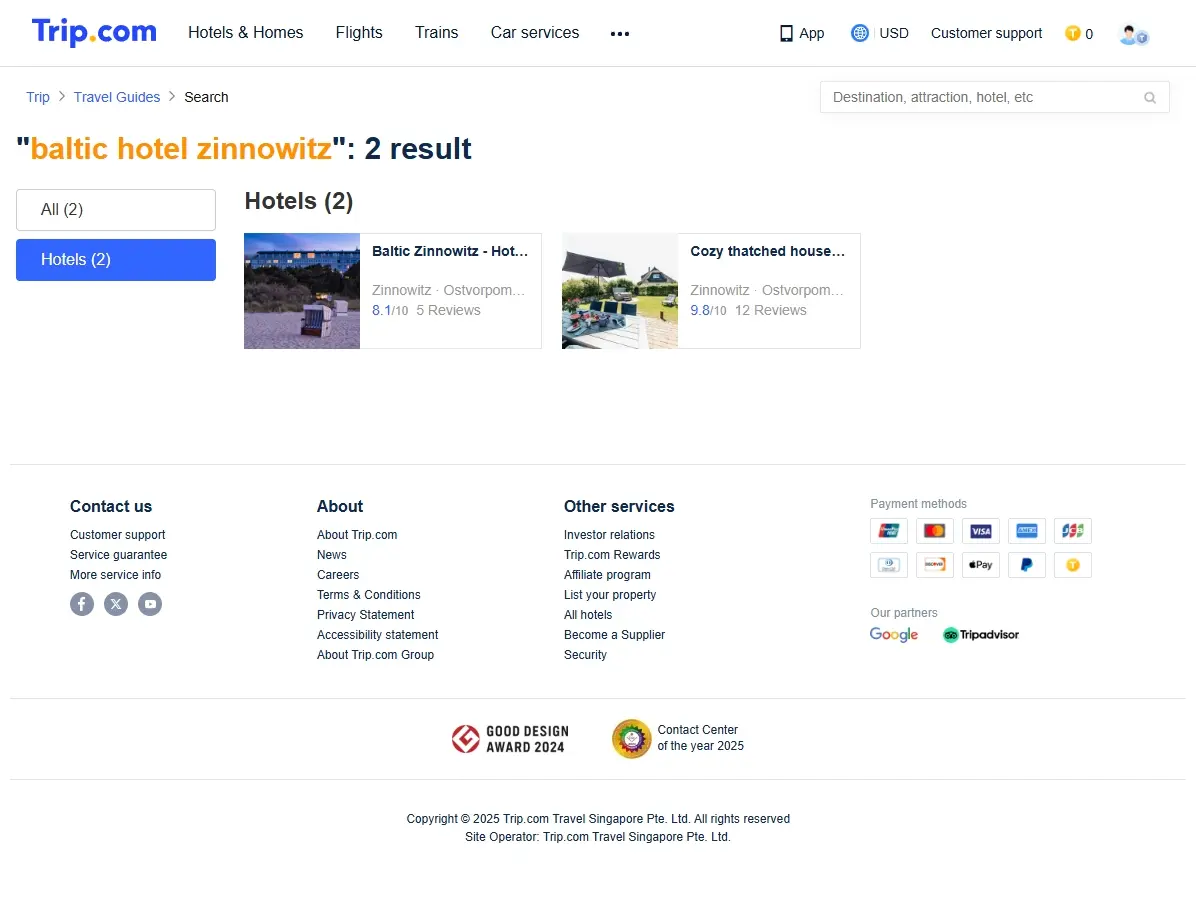Select the Hotels (2) filter tab

(116, 260)
